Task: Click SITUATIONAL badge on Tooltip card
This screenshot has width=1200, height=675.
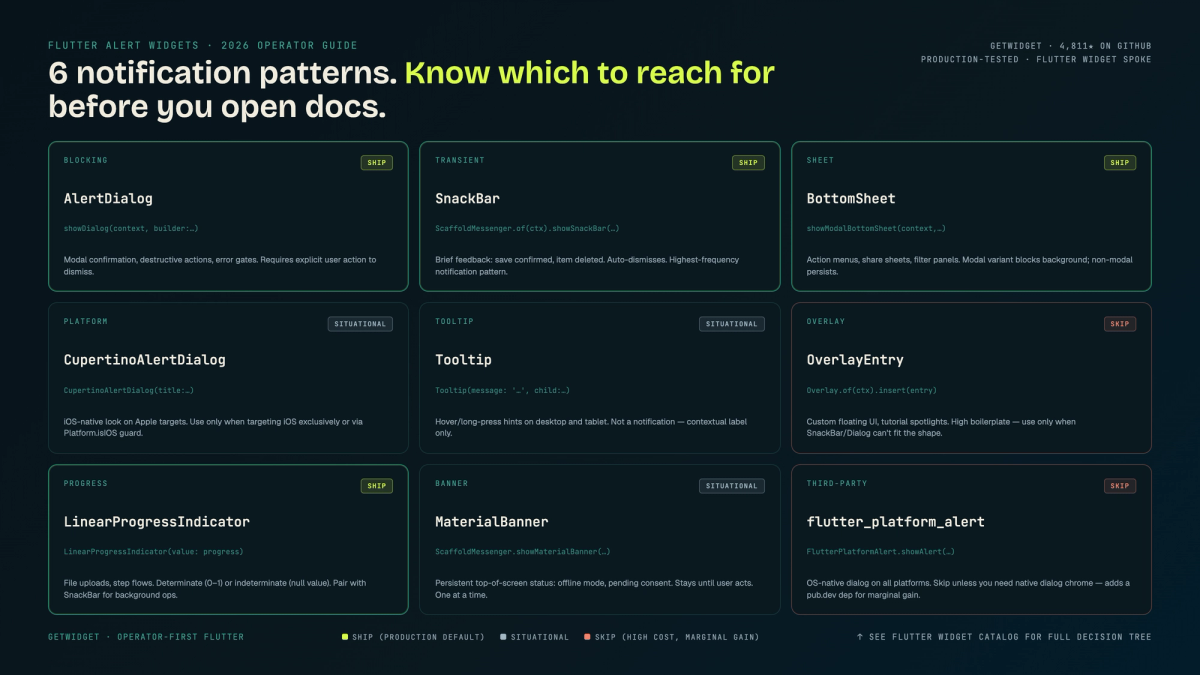Action: (732, 324)
